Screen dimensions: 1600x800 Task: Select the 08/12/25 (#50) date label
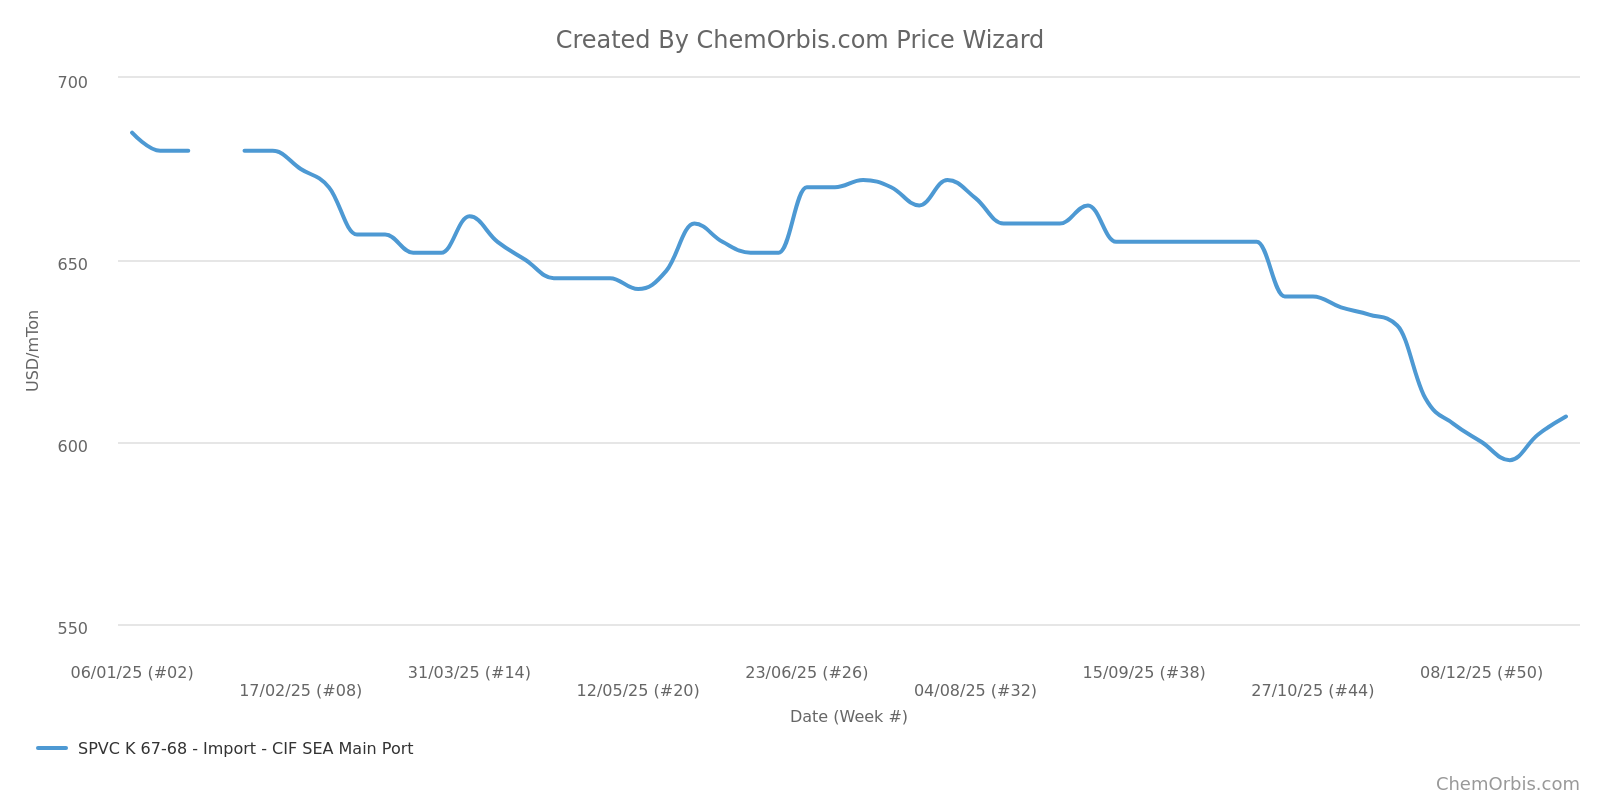point(1481,673)
